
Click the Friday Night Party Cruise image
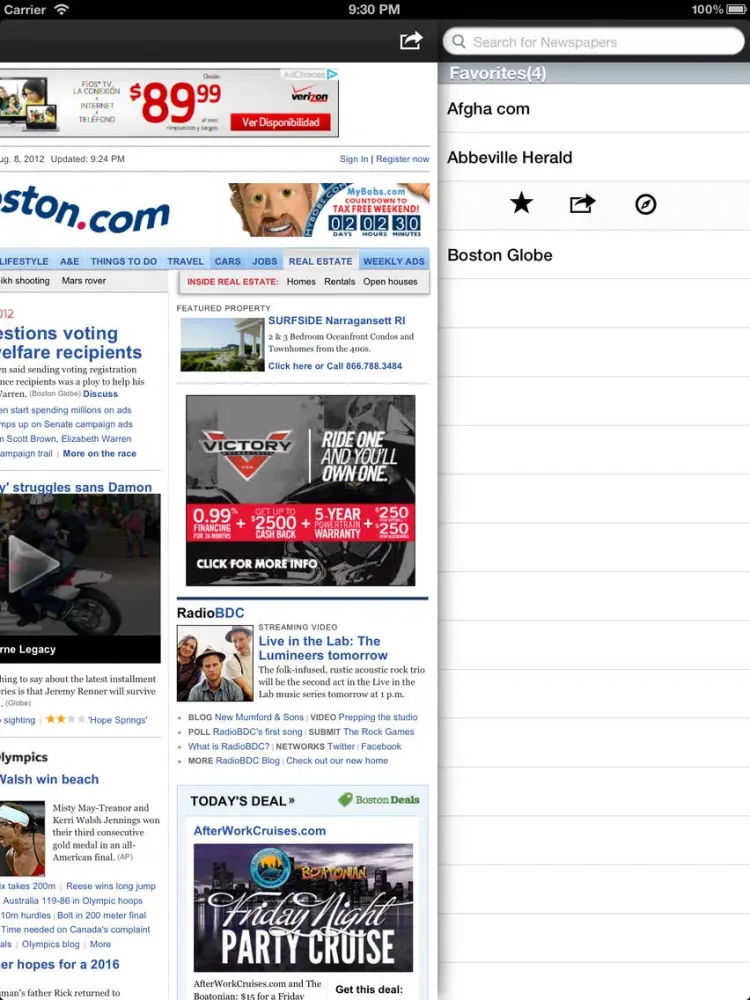pos(303,908)
